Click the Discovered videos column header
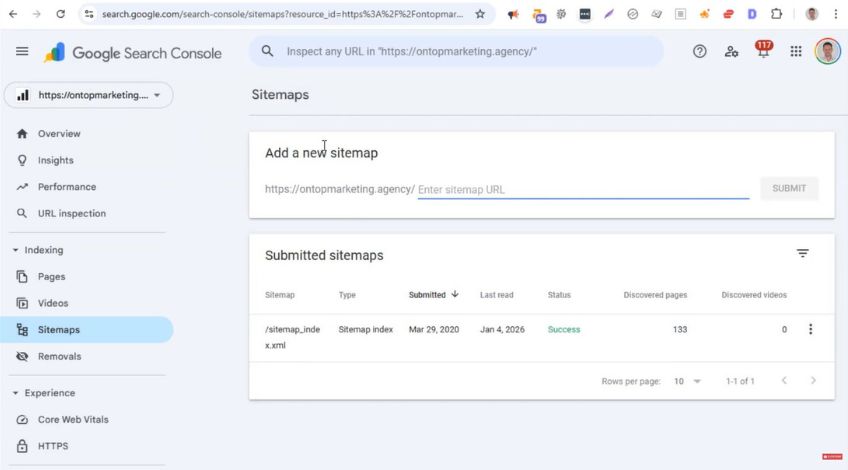 (754, 295)
